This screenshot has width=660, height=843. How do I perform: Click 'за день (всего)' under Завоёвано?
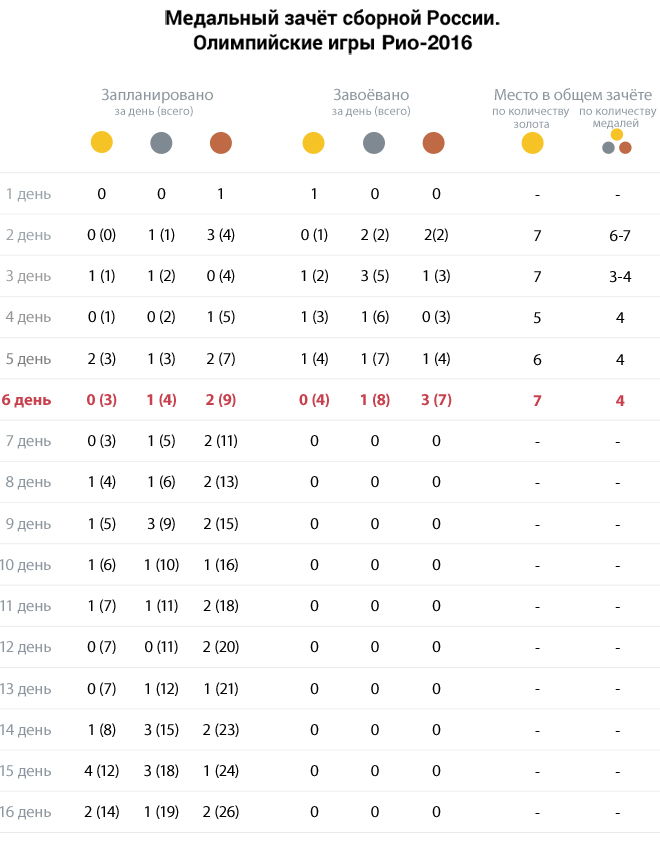pyautogui.click(x=371, y=111)
